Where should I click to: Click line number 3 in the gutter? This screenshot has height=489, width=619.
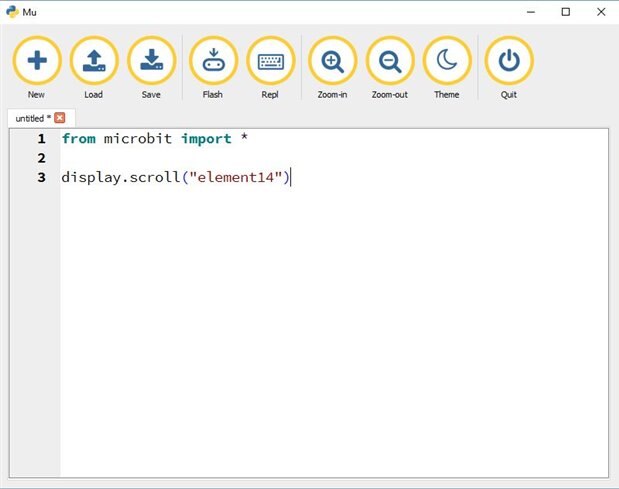pyautogui.click(x=41, y=178)
